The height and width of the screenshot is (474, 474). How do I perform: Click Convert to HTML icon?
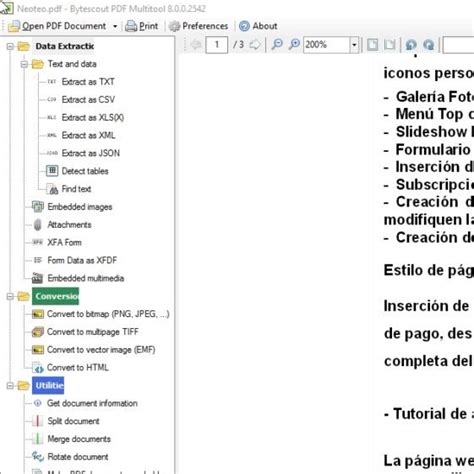tap(38, 368)
